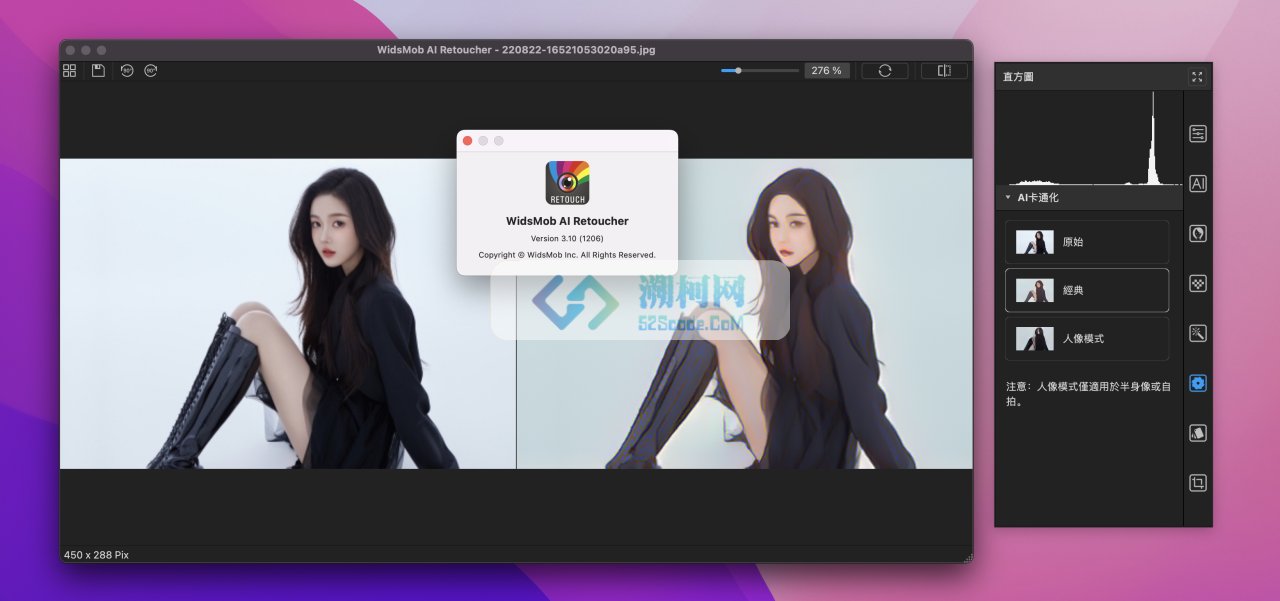Screen dimensions: 1280x601
Task: Click the save (floppy disk) icon
Action: click(98, 71)
